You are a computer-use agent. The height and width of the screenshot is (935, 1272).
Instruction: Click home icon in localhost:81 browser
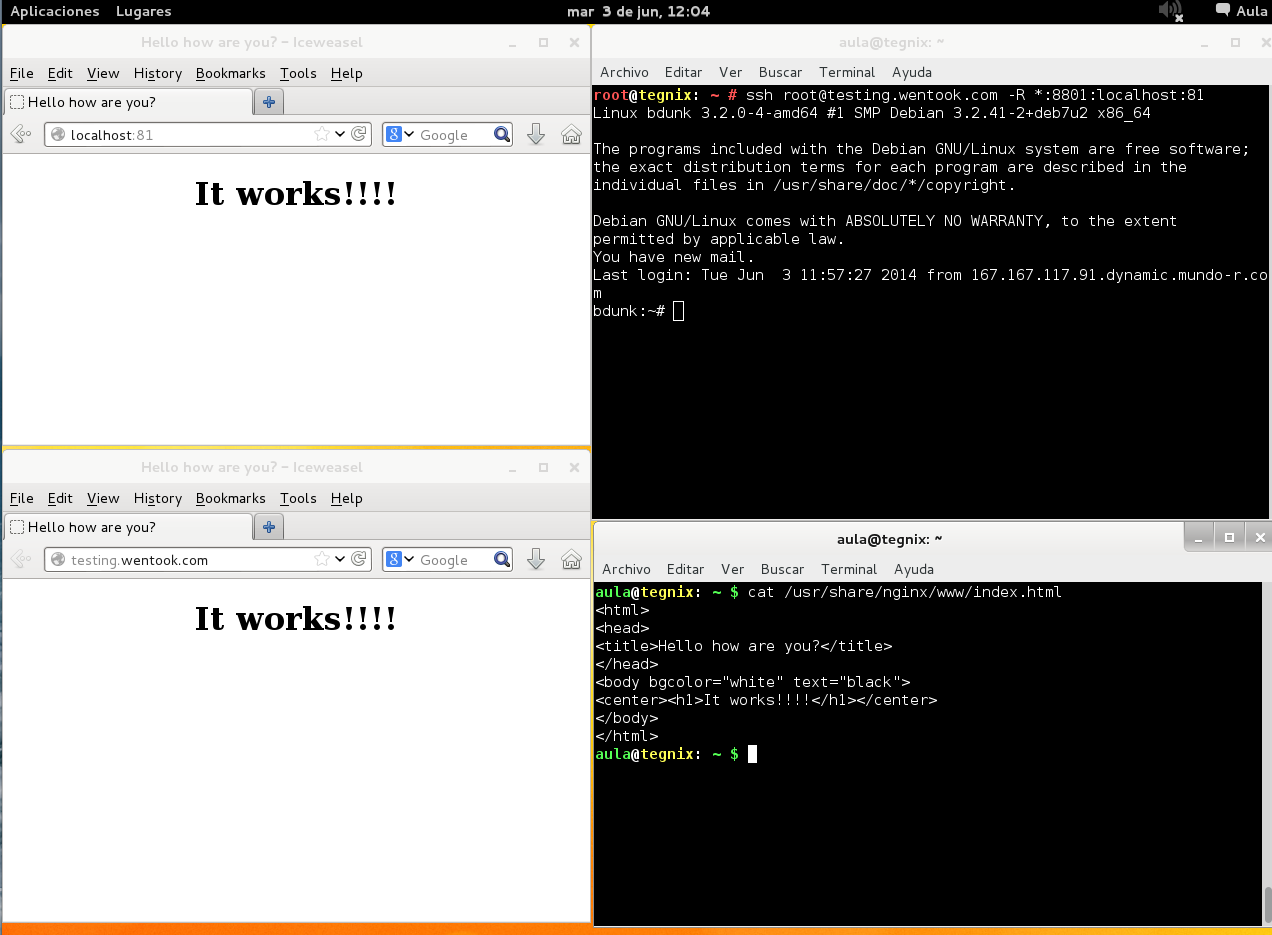571,135
